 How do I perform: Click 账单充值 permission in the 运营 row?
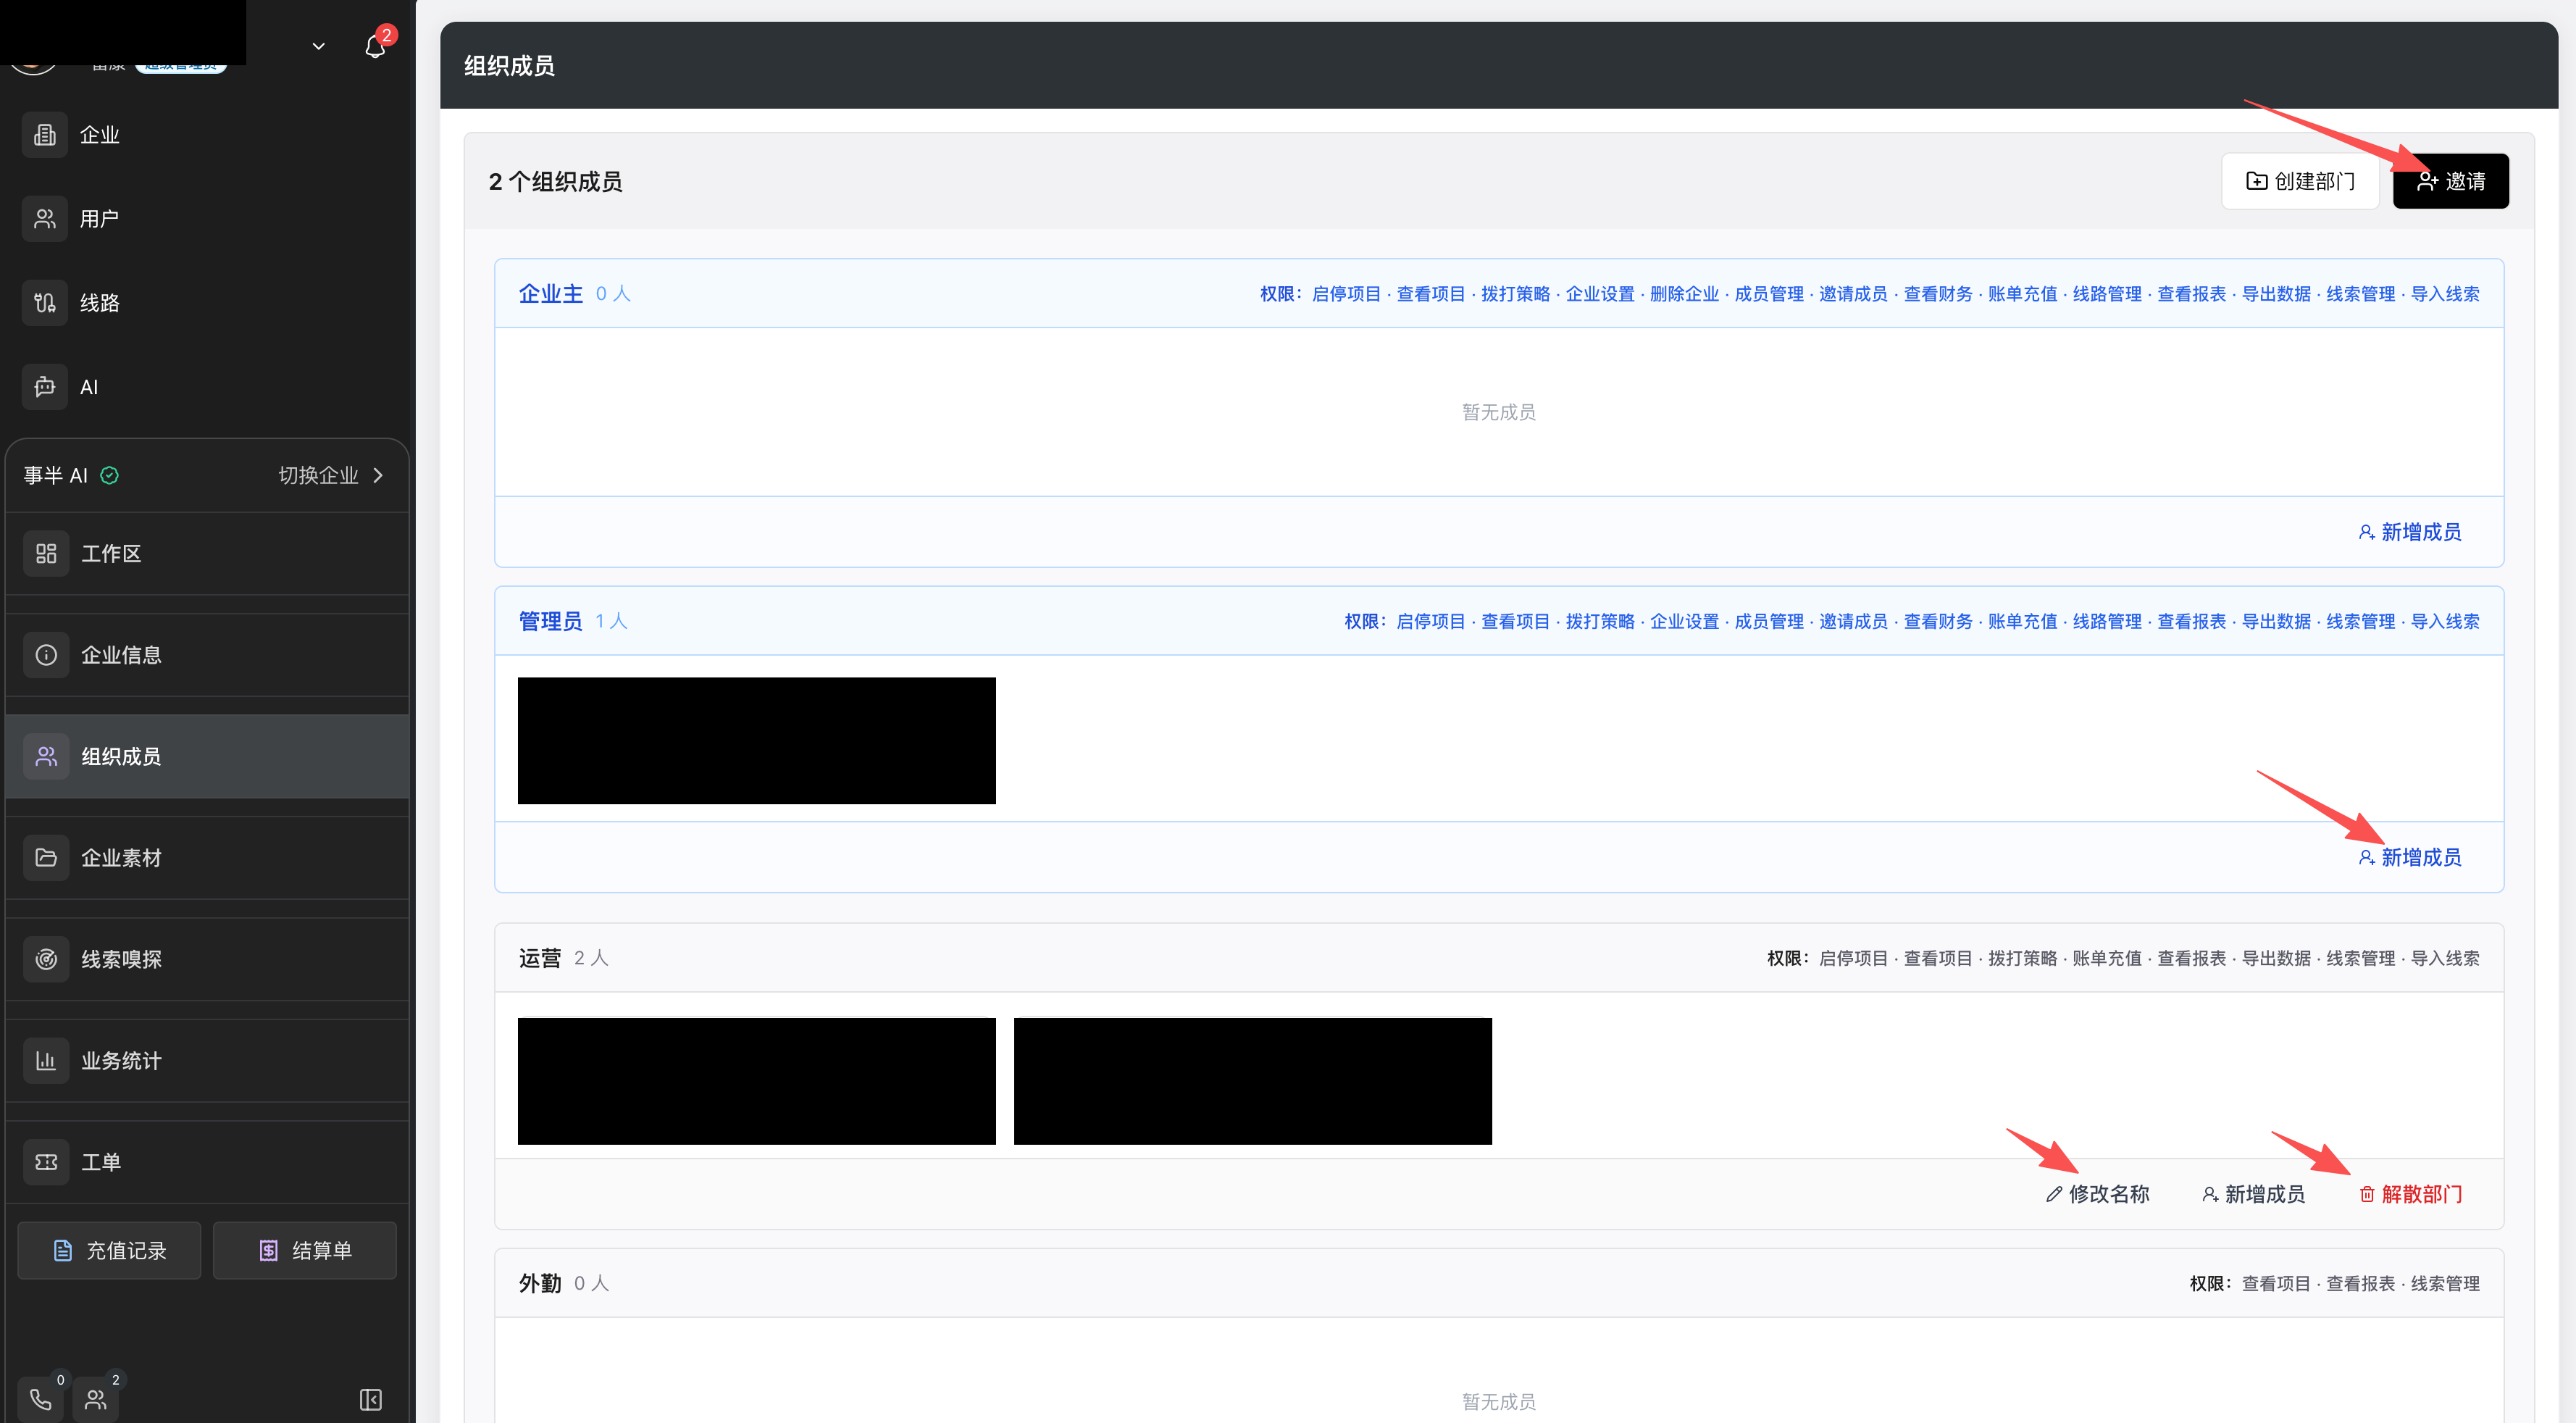tap(2107, 958)
